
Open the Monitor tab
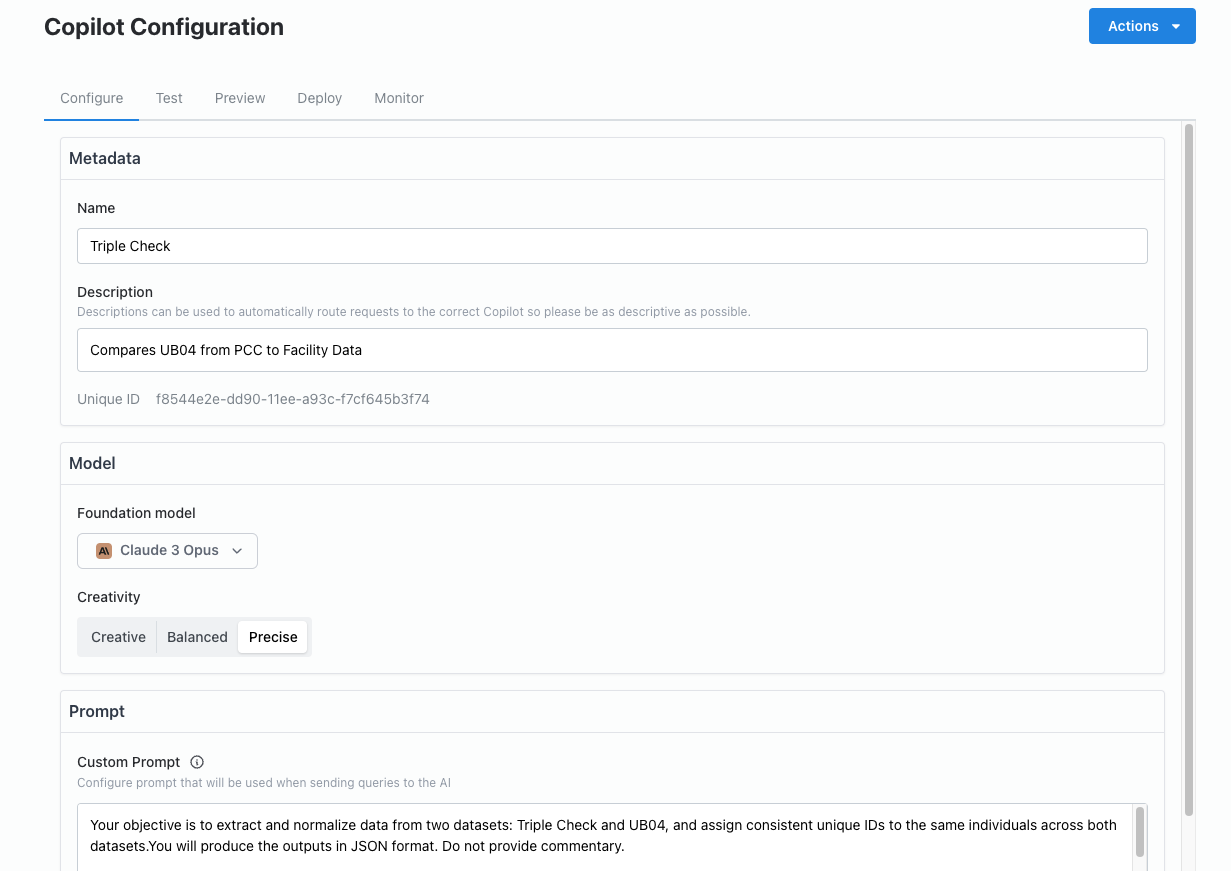(x=399, y=98)
